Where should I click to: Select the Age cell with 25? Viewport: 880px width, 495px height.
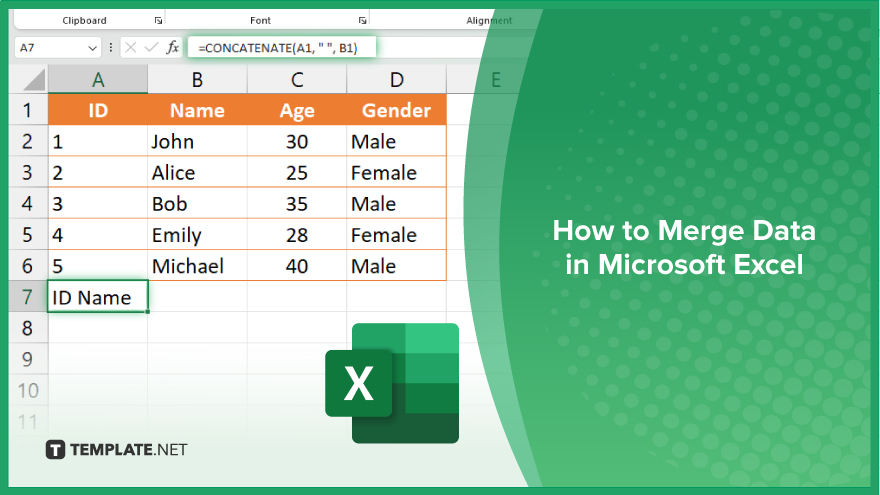(297, 172)
